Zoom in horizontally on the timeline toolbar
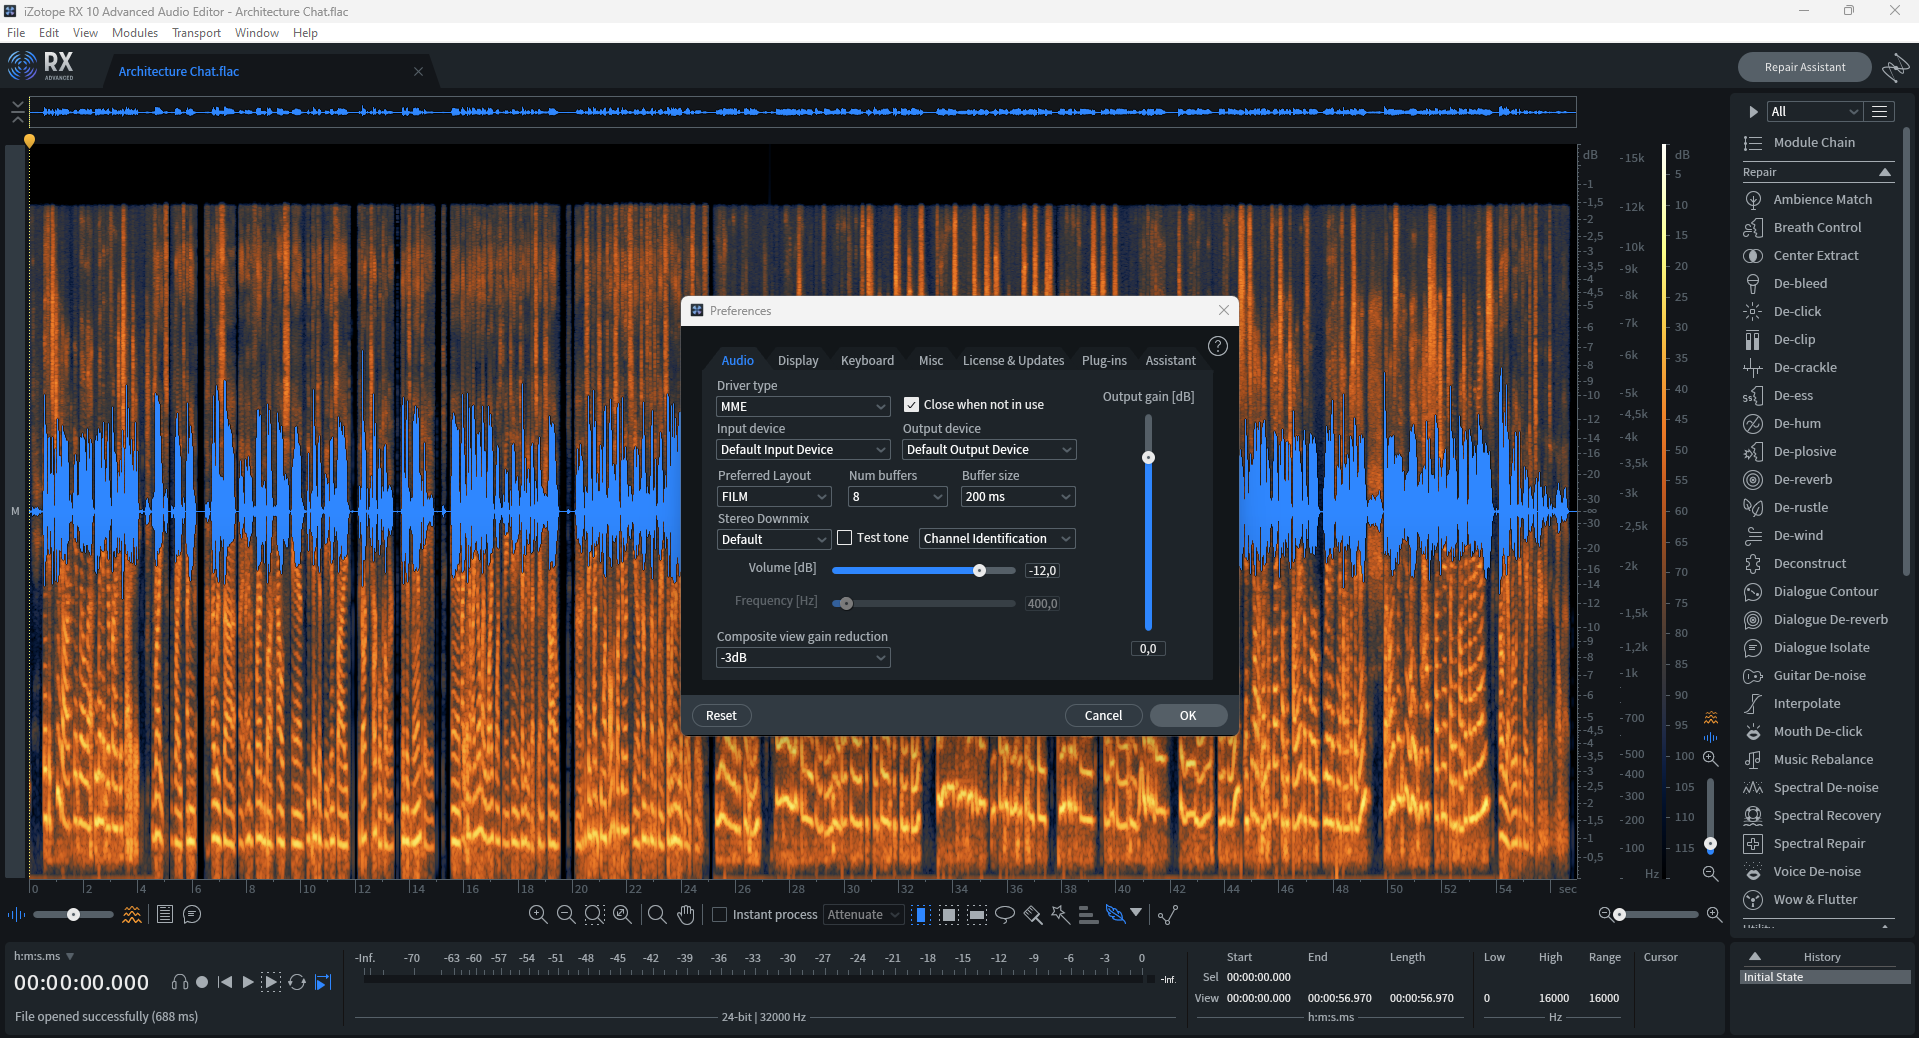The height and width of the screenshot is (1038, 1919). click(538, 914)
